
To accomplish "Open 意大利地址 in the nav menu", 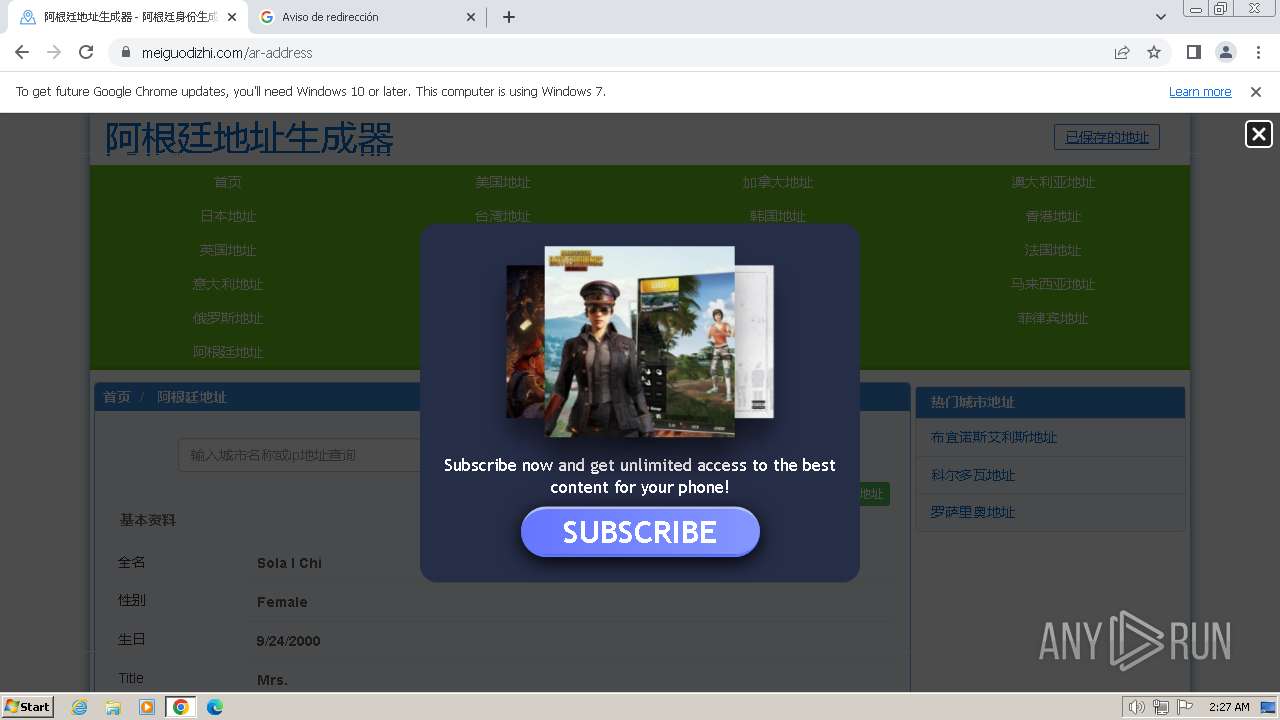I will (x=228, y=284).
